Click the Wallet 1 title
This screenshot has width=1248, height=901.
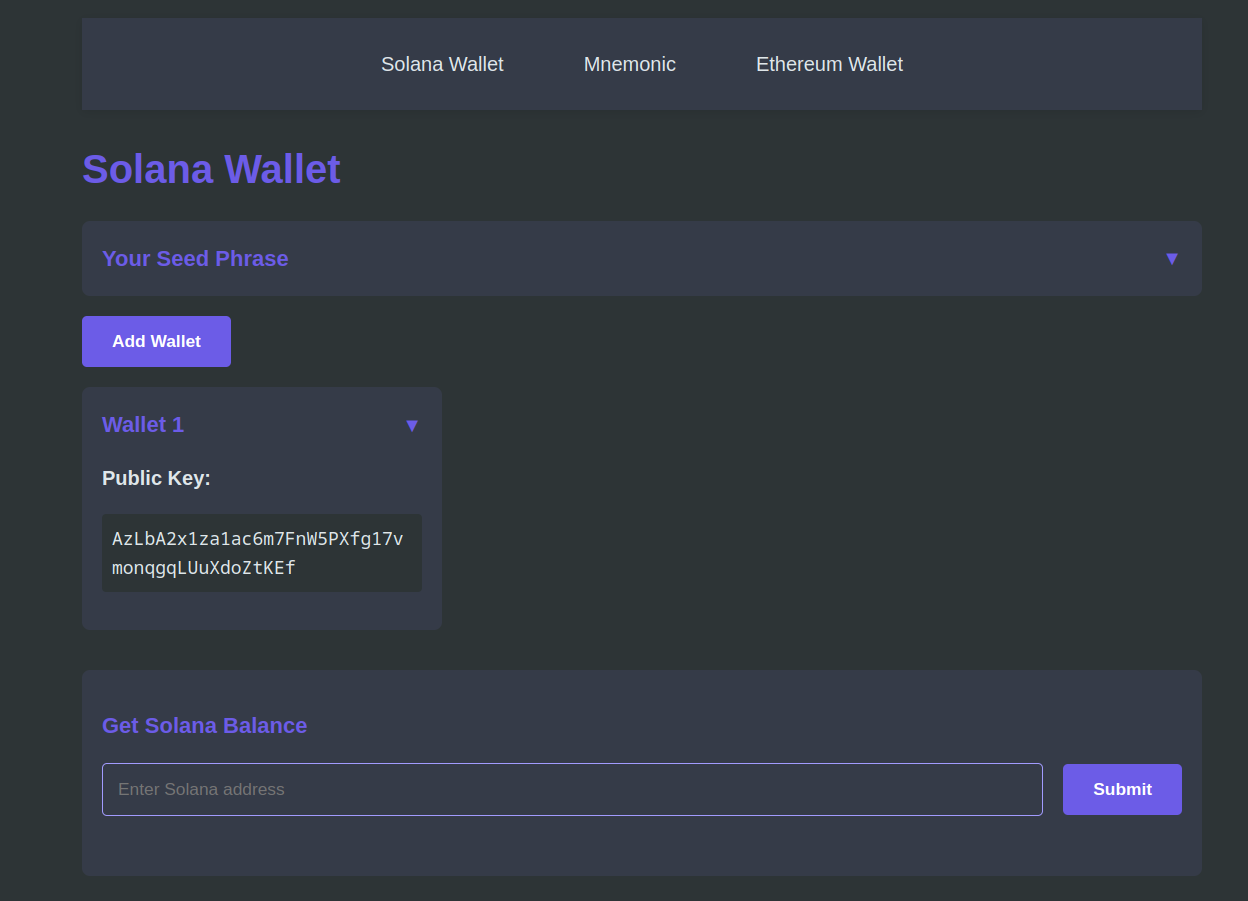pos(143,424)
